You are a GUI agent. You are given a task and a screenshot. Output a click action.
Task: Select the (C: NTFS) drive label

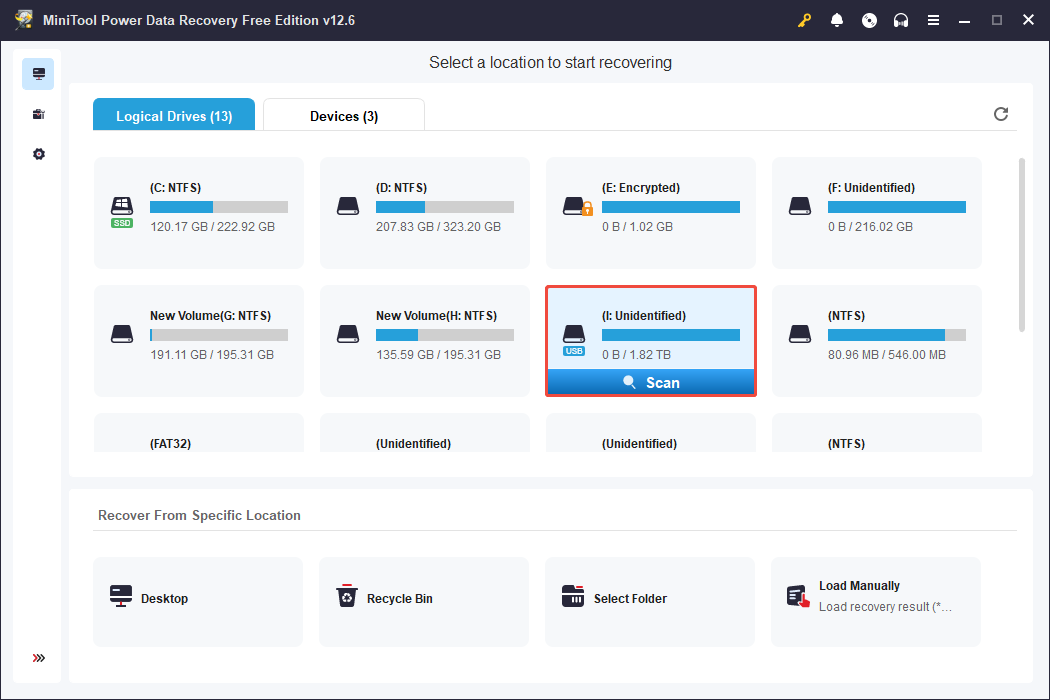[x=175, y=188]
